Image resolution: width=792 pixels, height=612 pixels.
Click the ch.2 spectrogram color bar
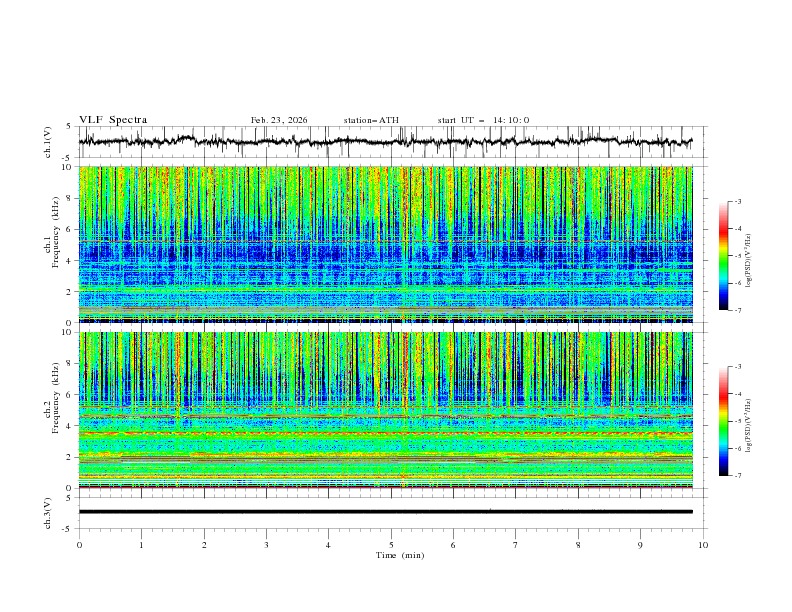(724, 421)
